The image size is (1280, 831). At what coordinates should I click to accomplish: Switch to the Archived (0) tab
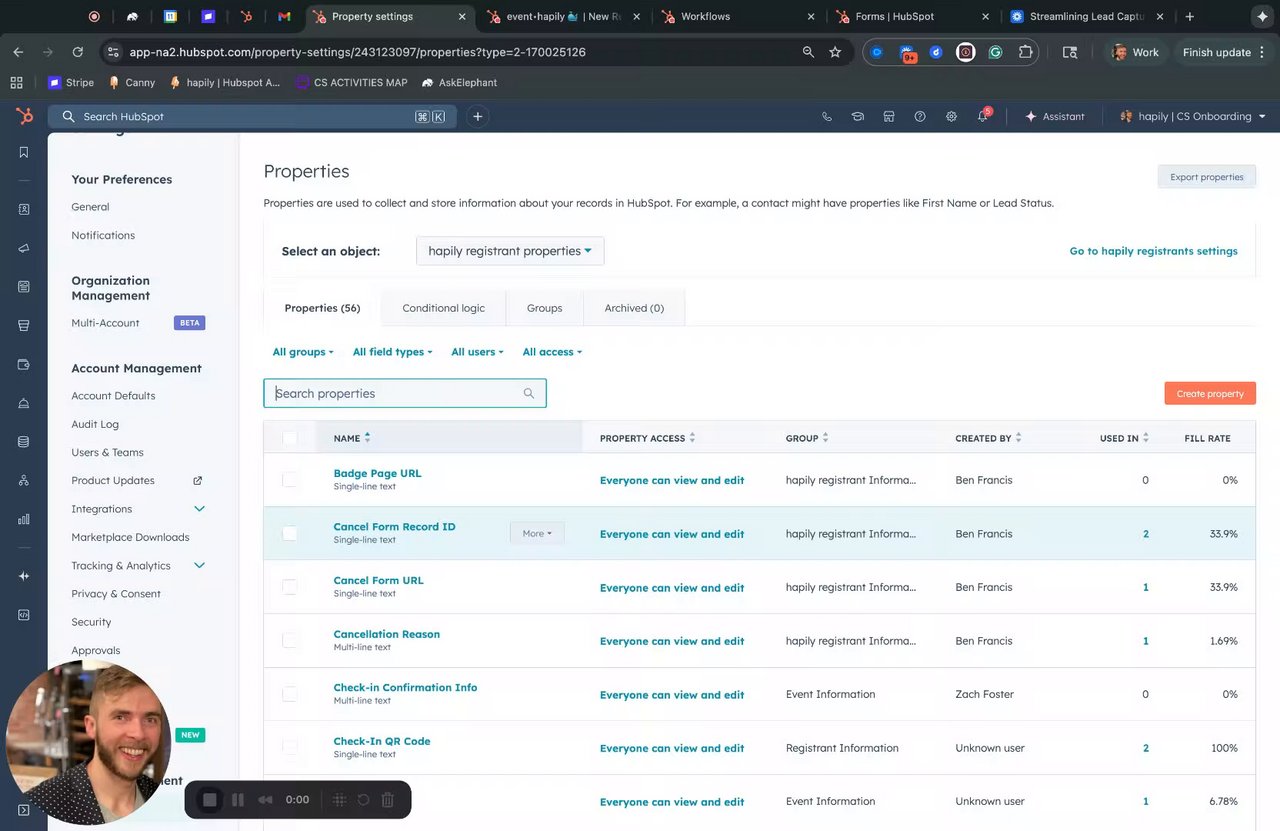point(634,308)
